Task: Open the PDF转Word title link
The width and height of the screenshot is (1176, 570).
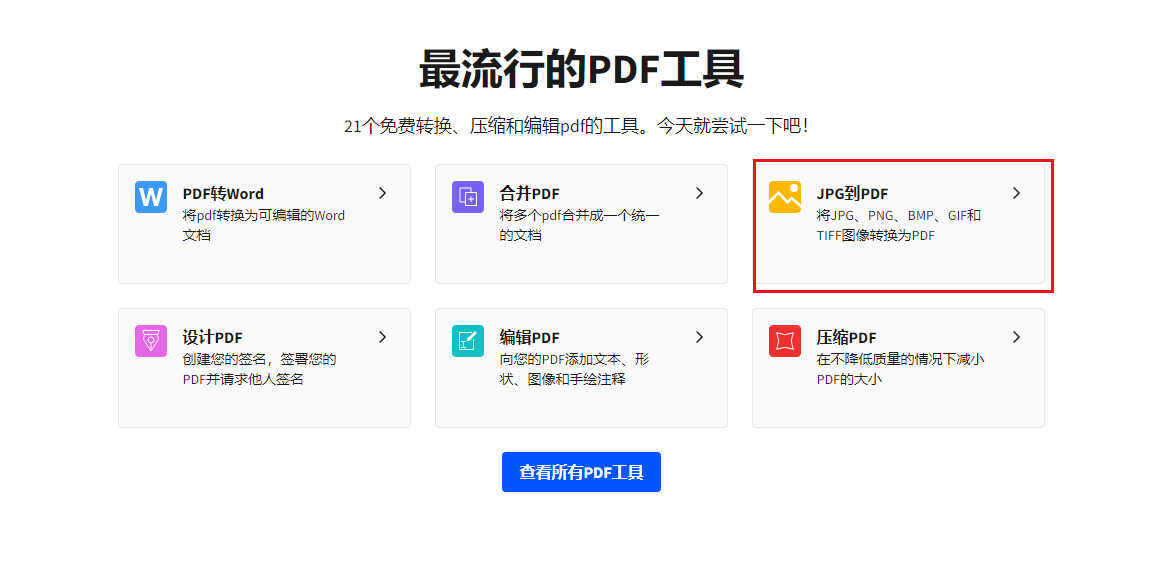Action: [223, 194]
